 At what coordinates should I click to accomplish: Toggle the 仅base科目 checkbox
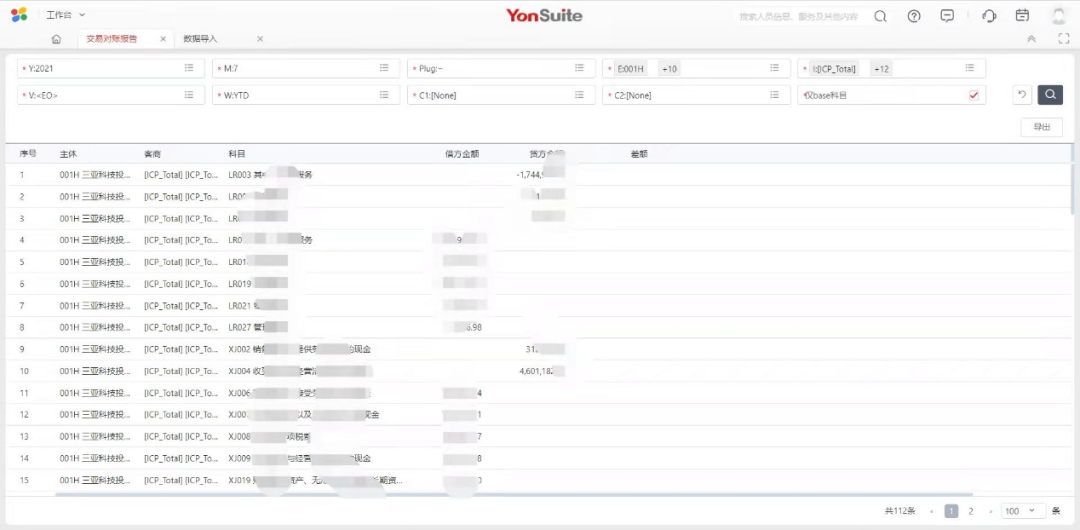coord(973,95)
